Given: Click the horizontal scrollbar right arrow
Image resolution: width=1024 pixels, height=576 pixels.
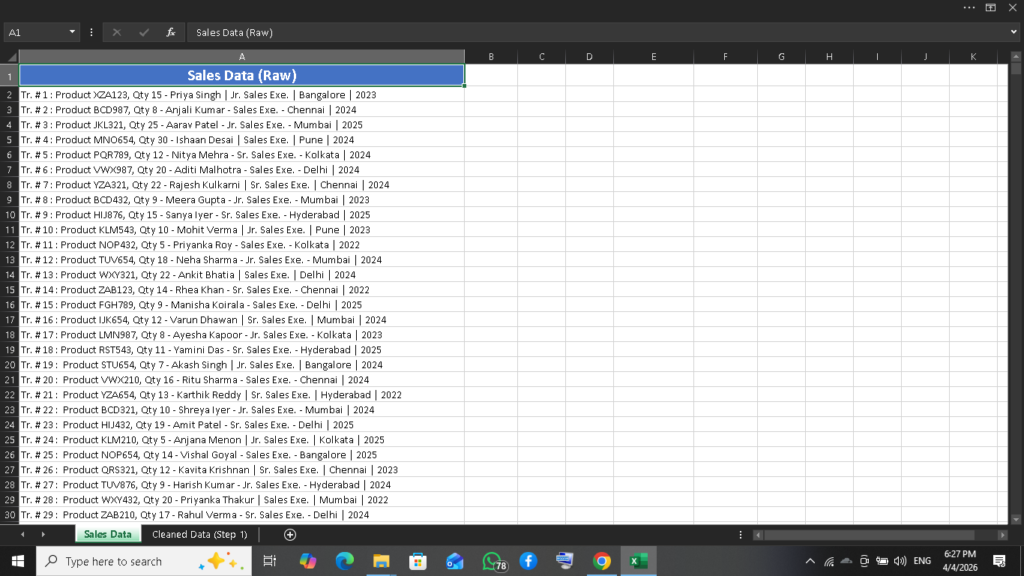Looking at the screenshot, I should (x=1002, y=535).
